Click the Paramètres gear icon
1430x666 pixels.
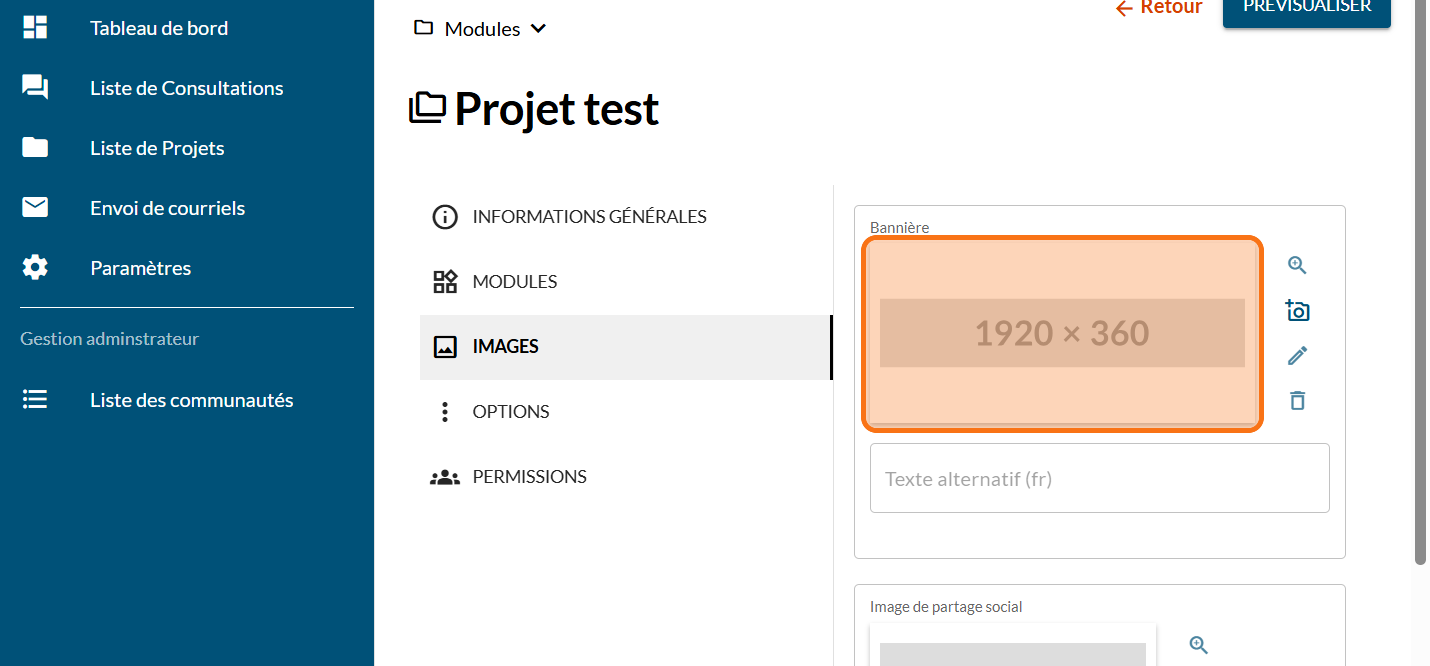[35, 268]
